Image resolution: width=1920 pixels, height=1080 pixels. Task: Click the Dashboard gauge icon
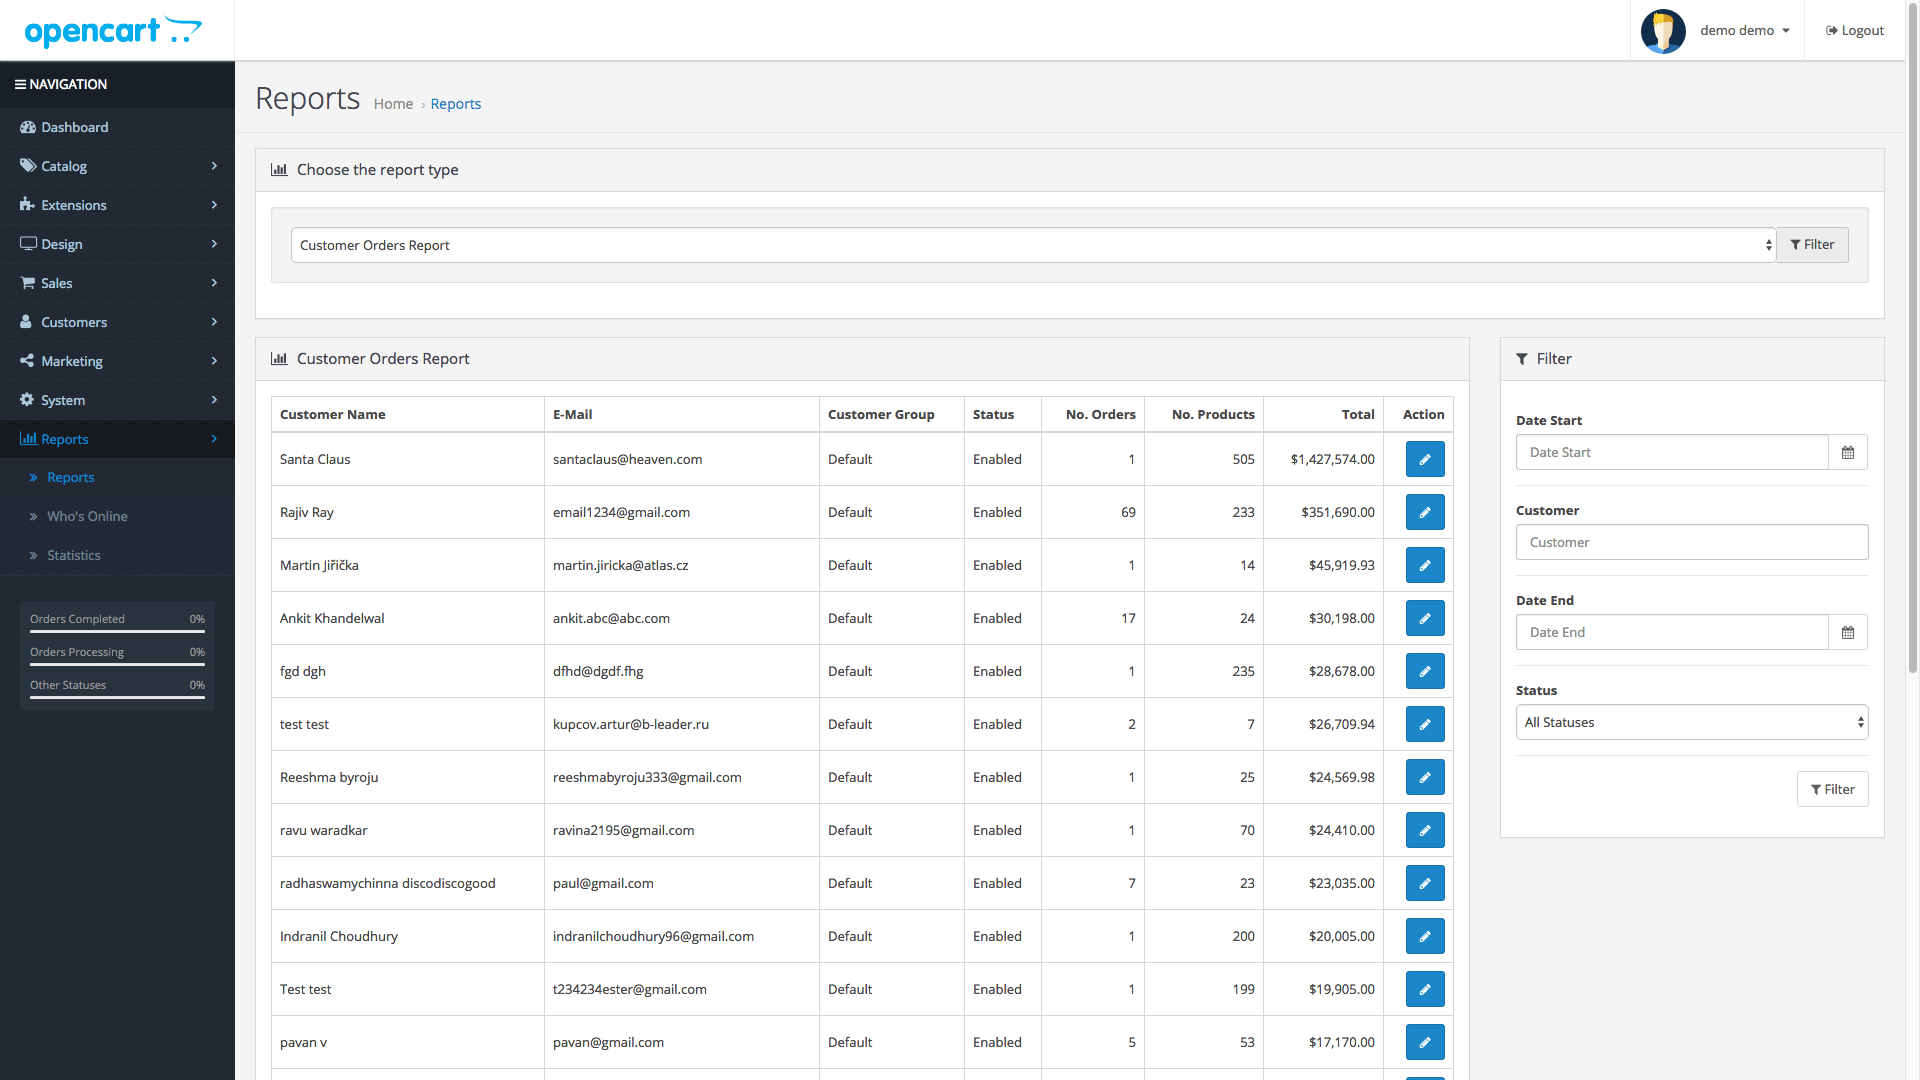(28, 127)
